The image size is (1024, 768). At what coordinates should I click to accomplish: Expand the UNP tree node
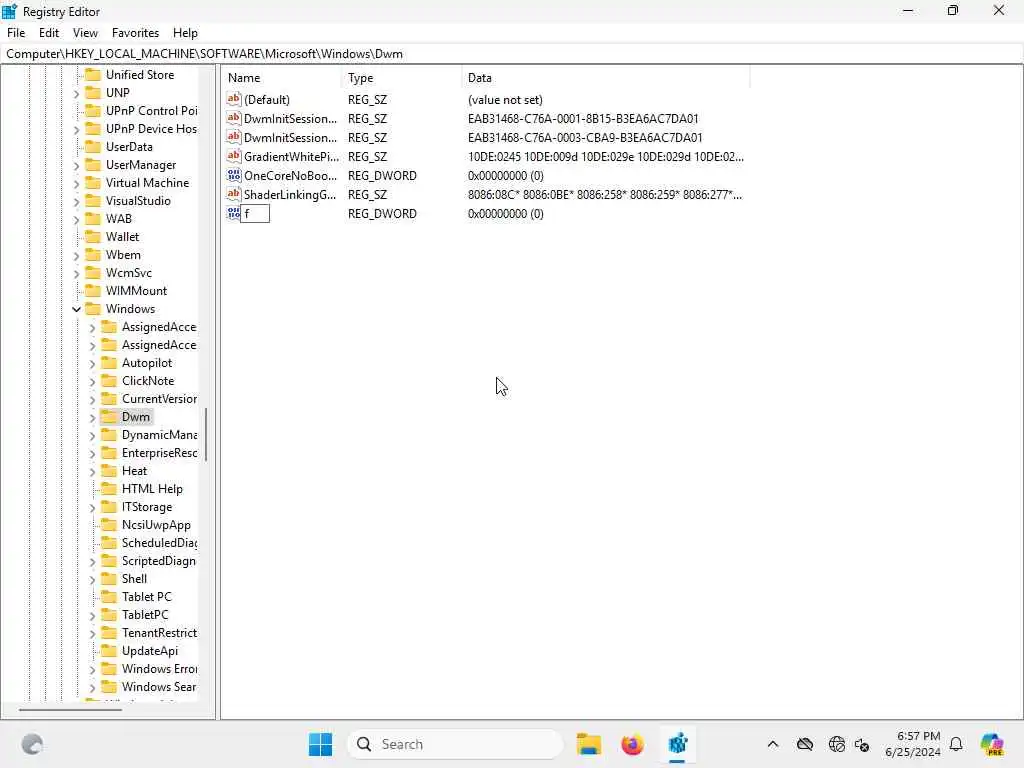tap(76, 93)
